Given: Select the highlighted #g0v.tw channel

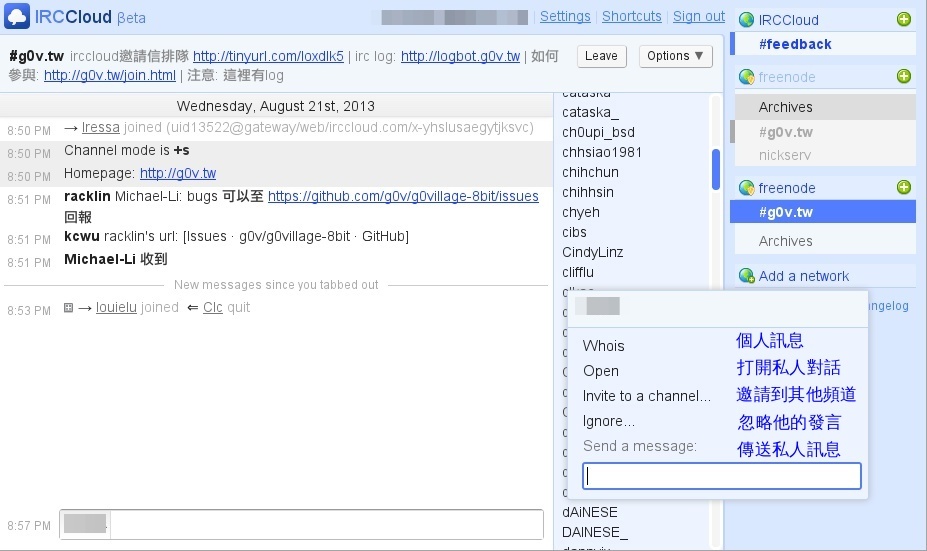Looking at the screenshot, I should tap(823, 212).
